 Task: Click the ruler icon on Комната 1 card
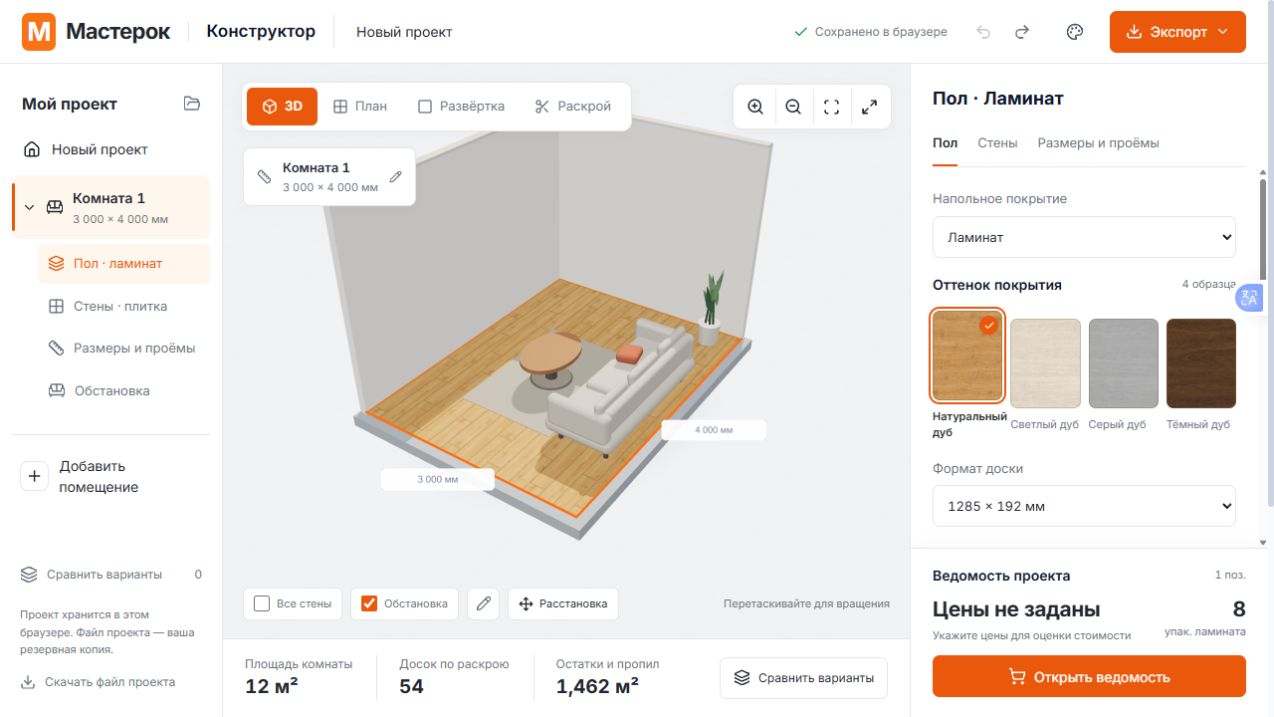(264, 177)
